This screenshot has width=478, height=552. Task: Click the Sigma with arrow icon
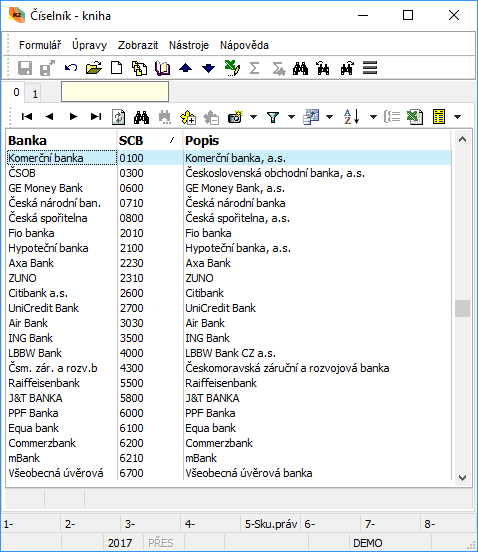[279, 68]
